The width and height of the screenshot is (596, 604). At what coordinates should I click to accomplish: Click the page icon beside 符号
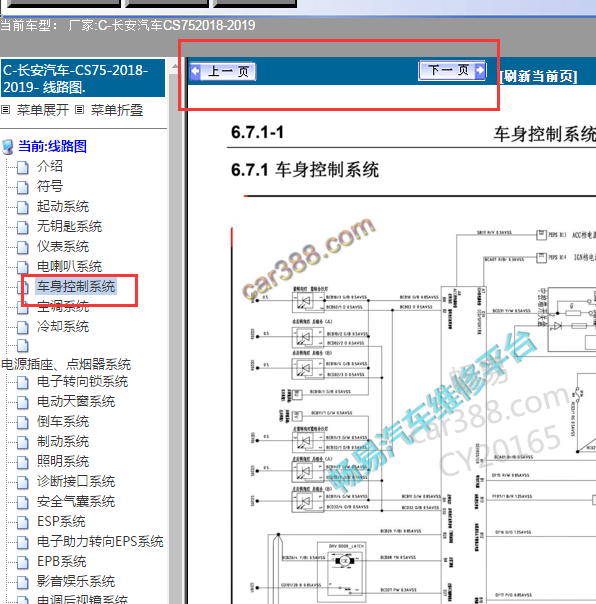(x=23, y=188)
